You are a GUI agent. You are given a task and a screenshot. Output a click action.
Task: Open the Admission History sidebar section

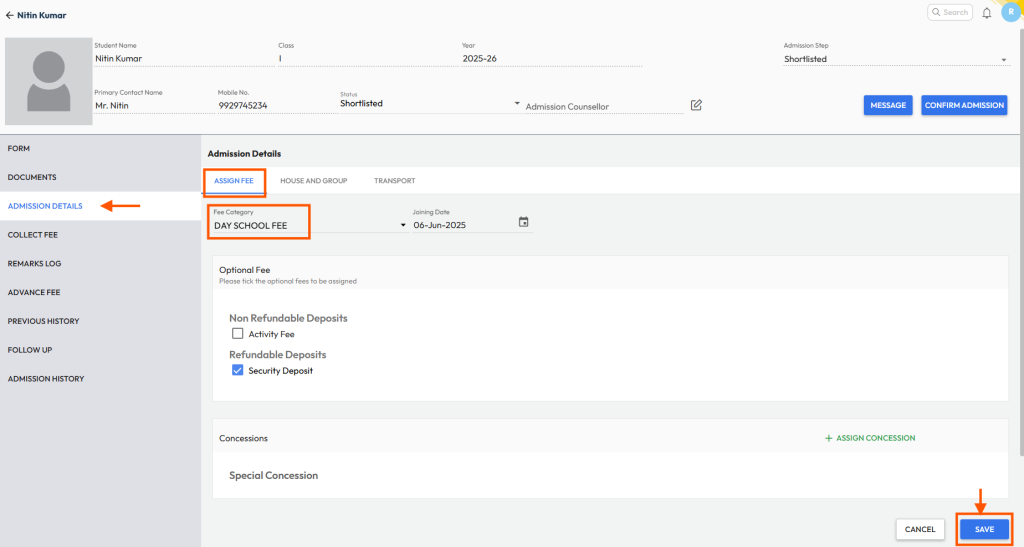pos(101,378)
